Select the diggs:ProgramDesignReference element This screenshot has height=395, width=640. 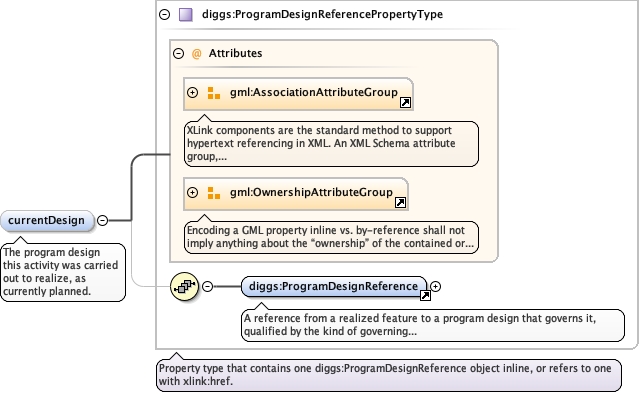[x=334, y=286]
